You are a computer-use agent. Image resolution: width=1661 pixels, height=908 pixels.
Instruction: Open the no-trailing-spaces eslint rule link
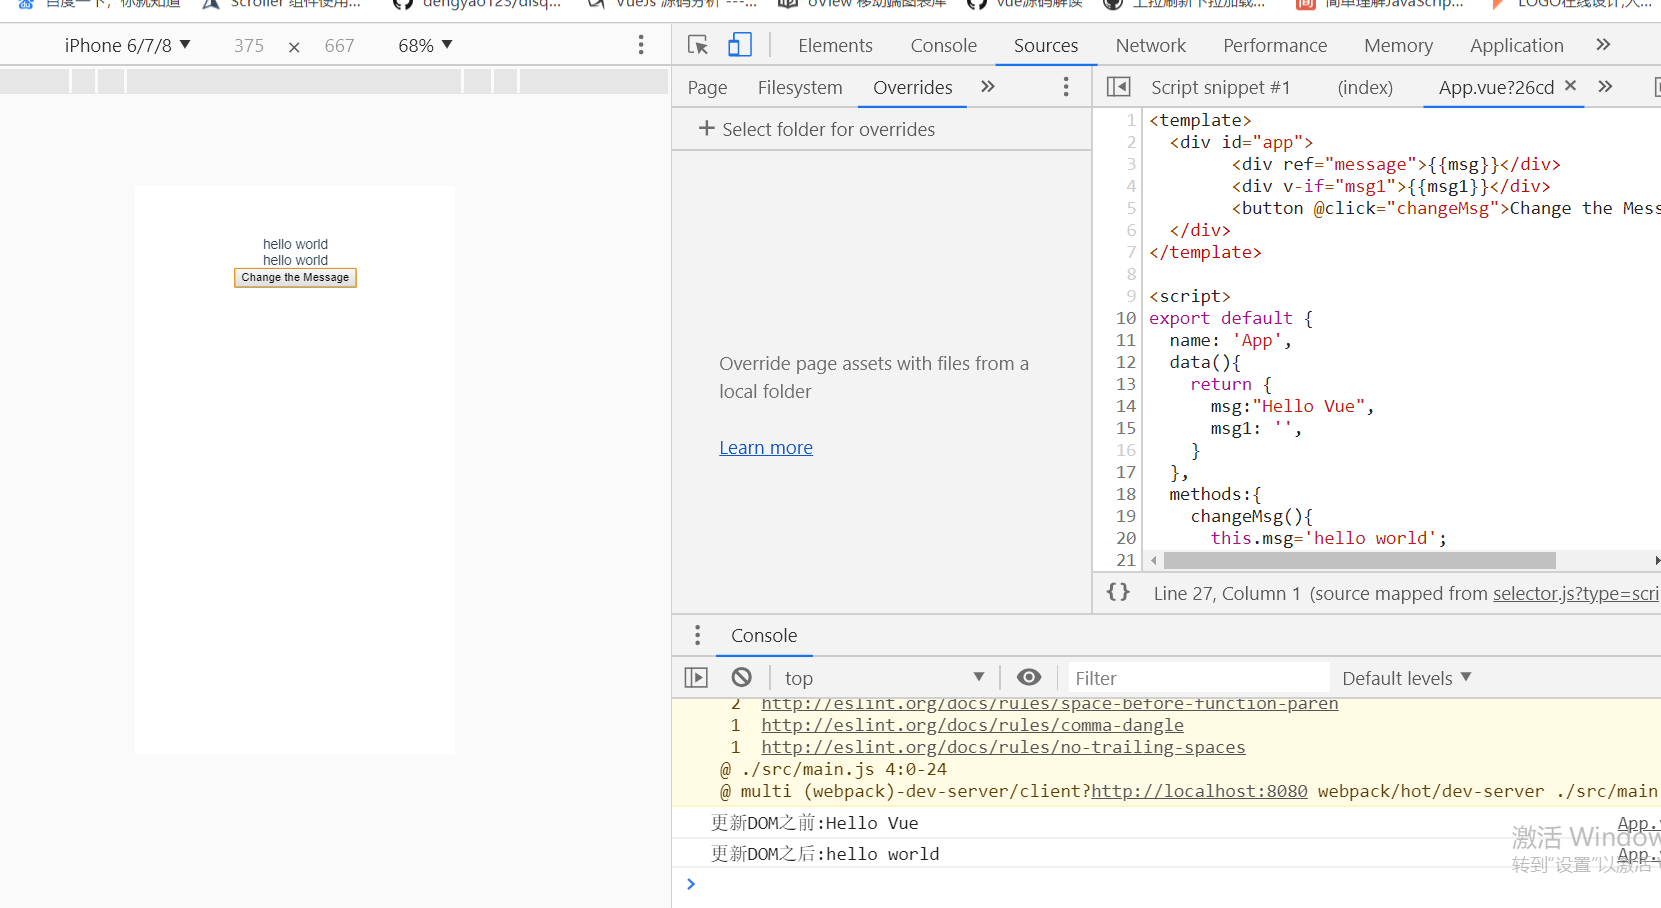(1003, 747)
